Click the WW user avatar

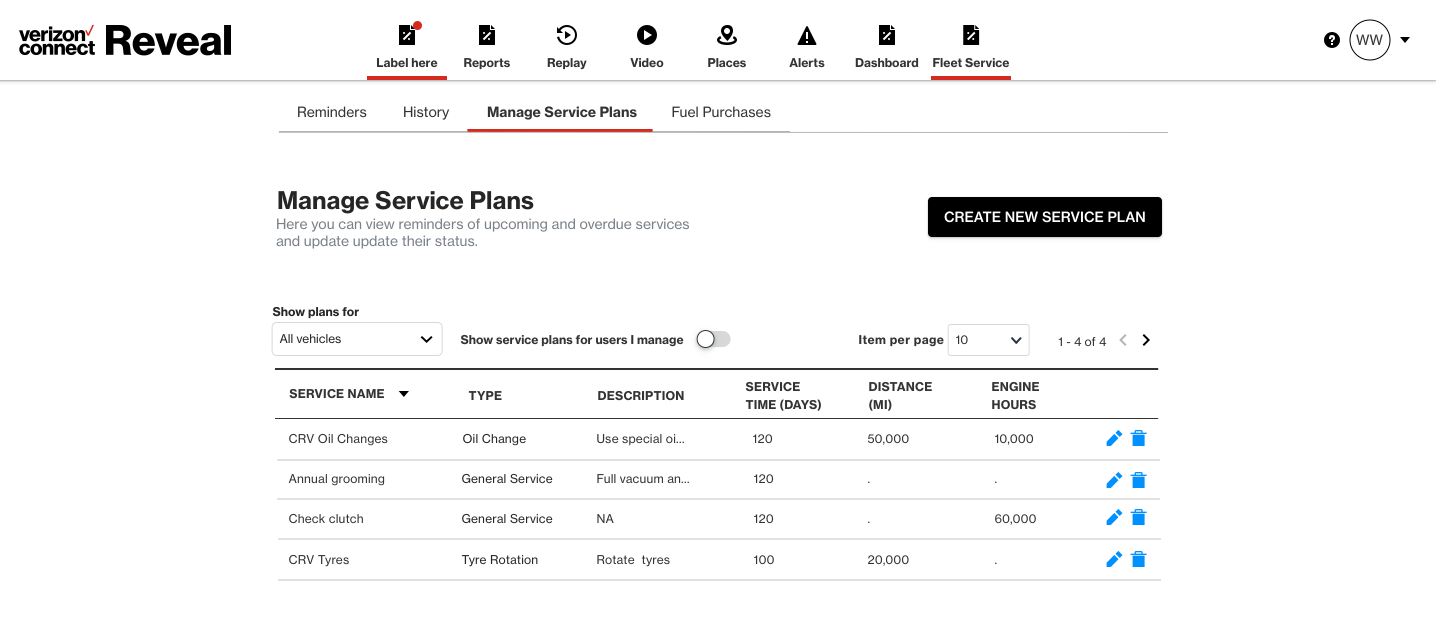click(1370, 40)
